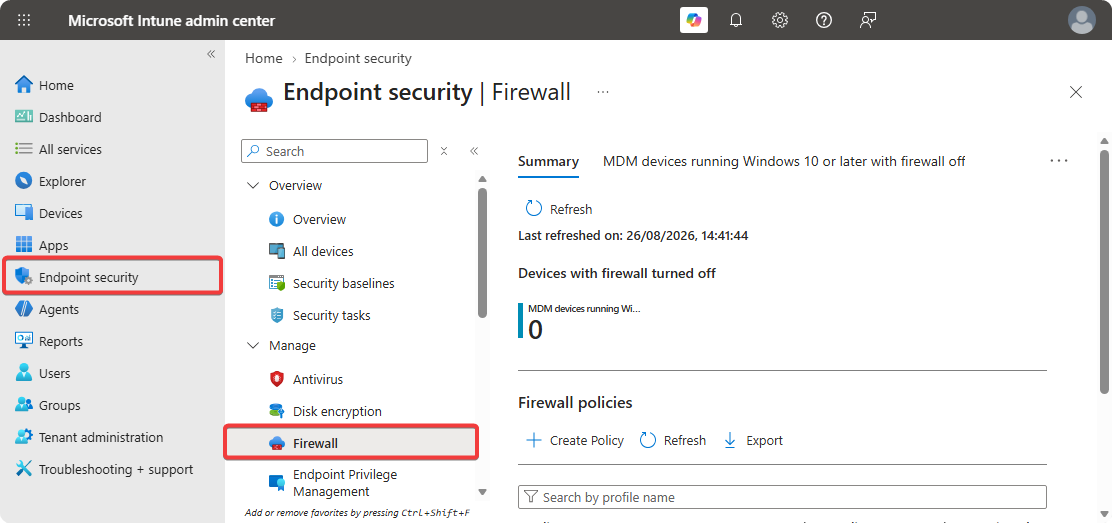1112x523 pixels.
Task: Open the tabs overflow ellipsis
Action: click(x=1059, y=161)
